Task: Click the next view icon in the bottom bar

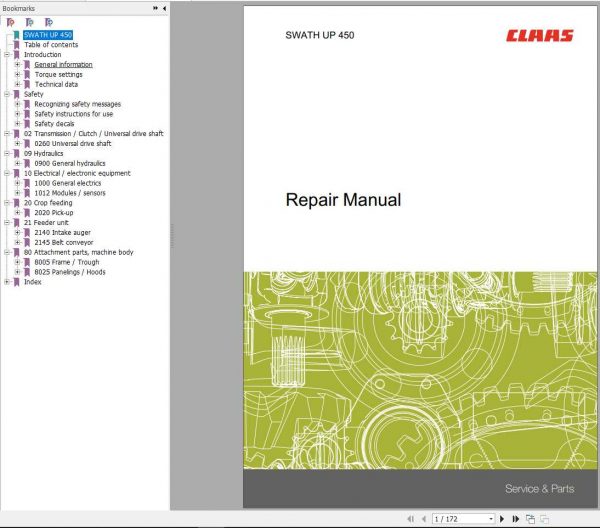Action: coord(544,519)
